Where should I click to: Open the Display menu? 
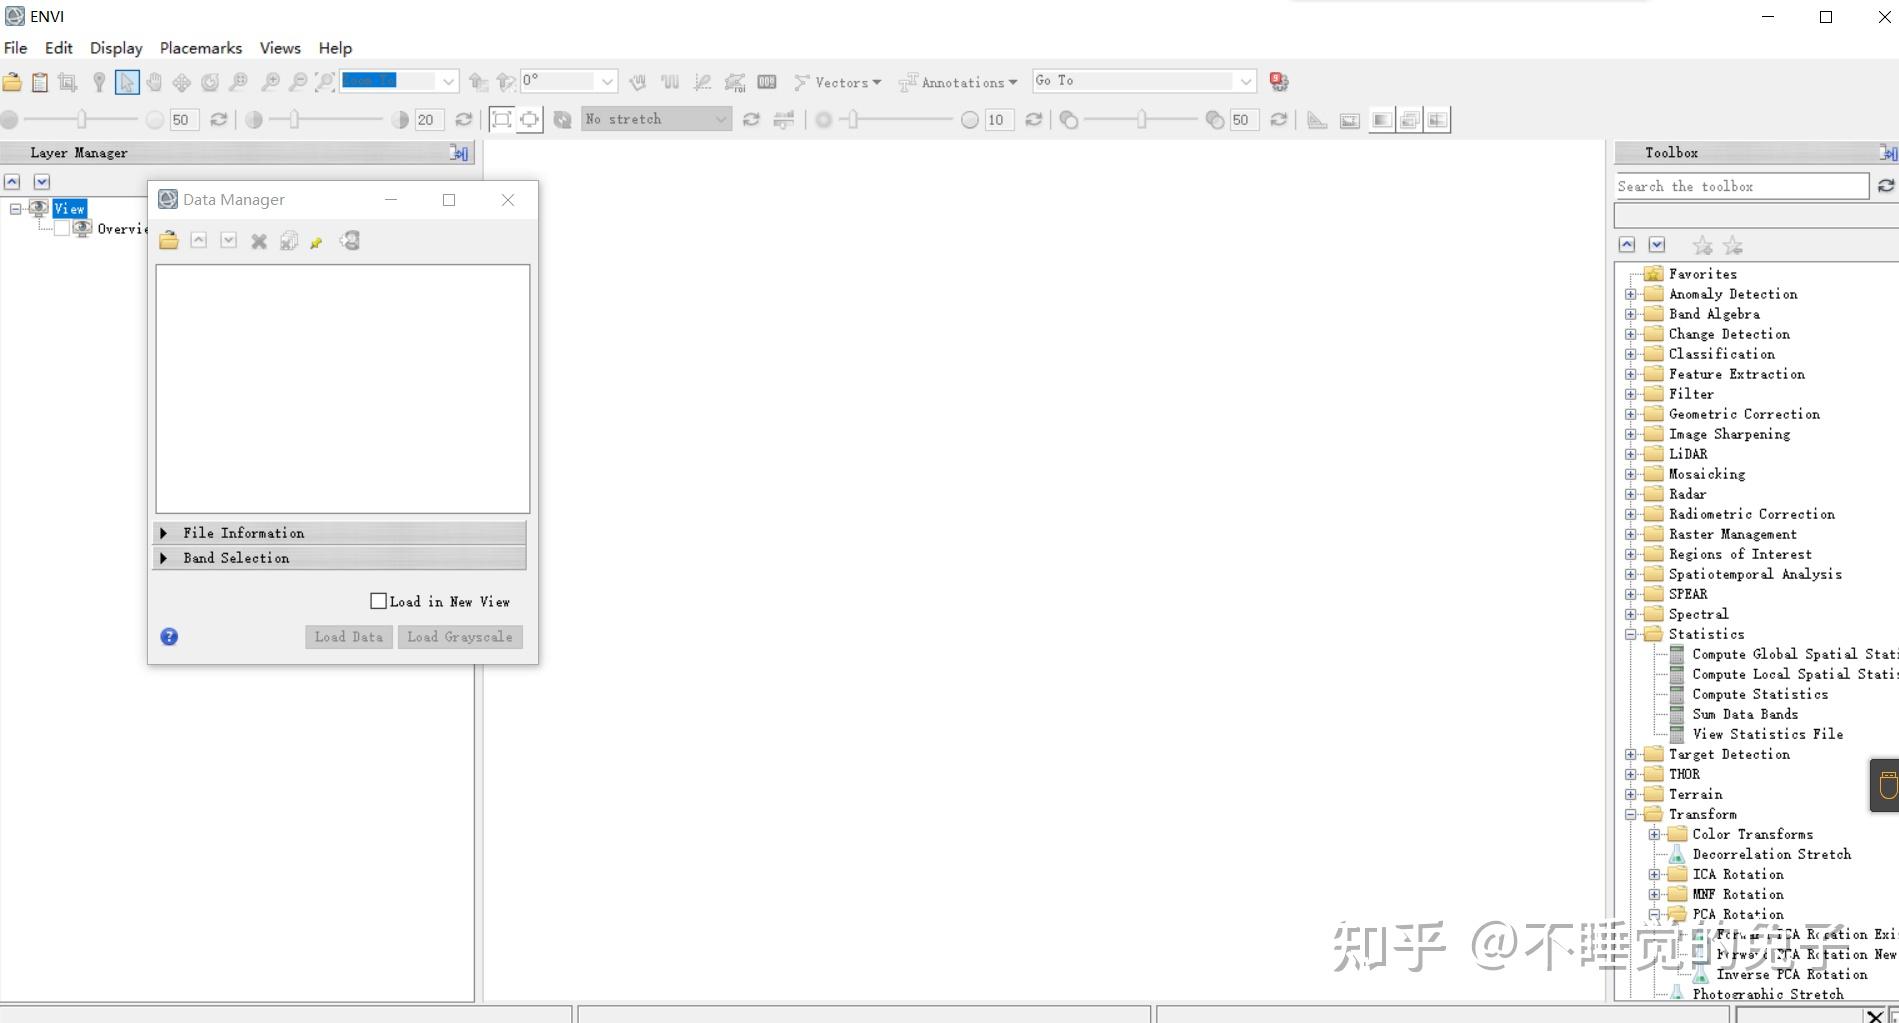115,47
